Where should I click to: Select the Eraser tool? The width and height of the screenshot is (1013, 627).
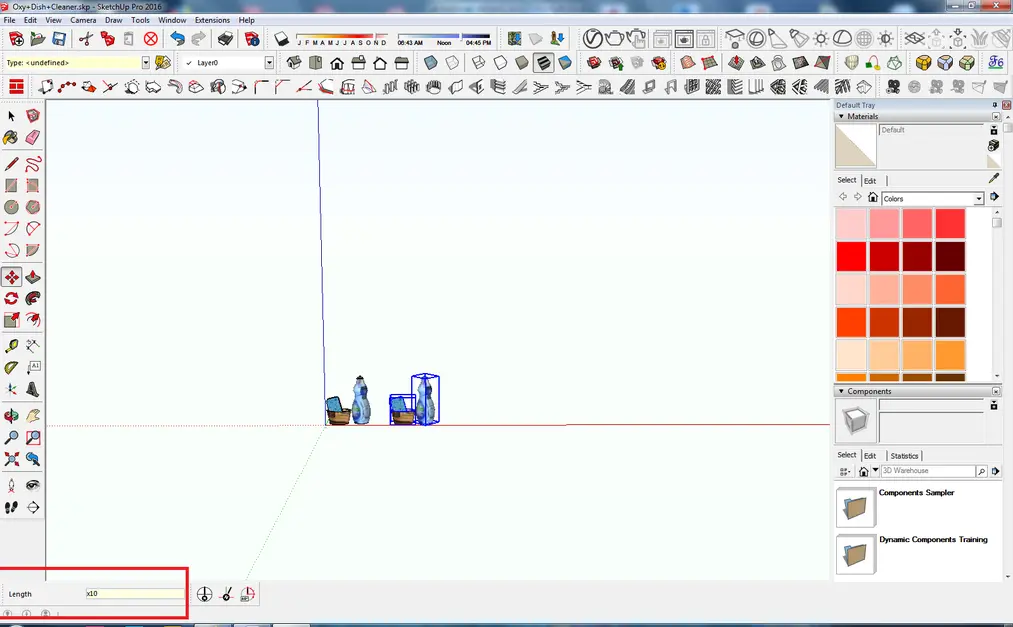tap(33, 137)
